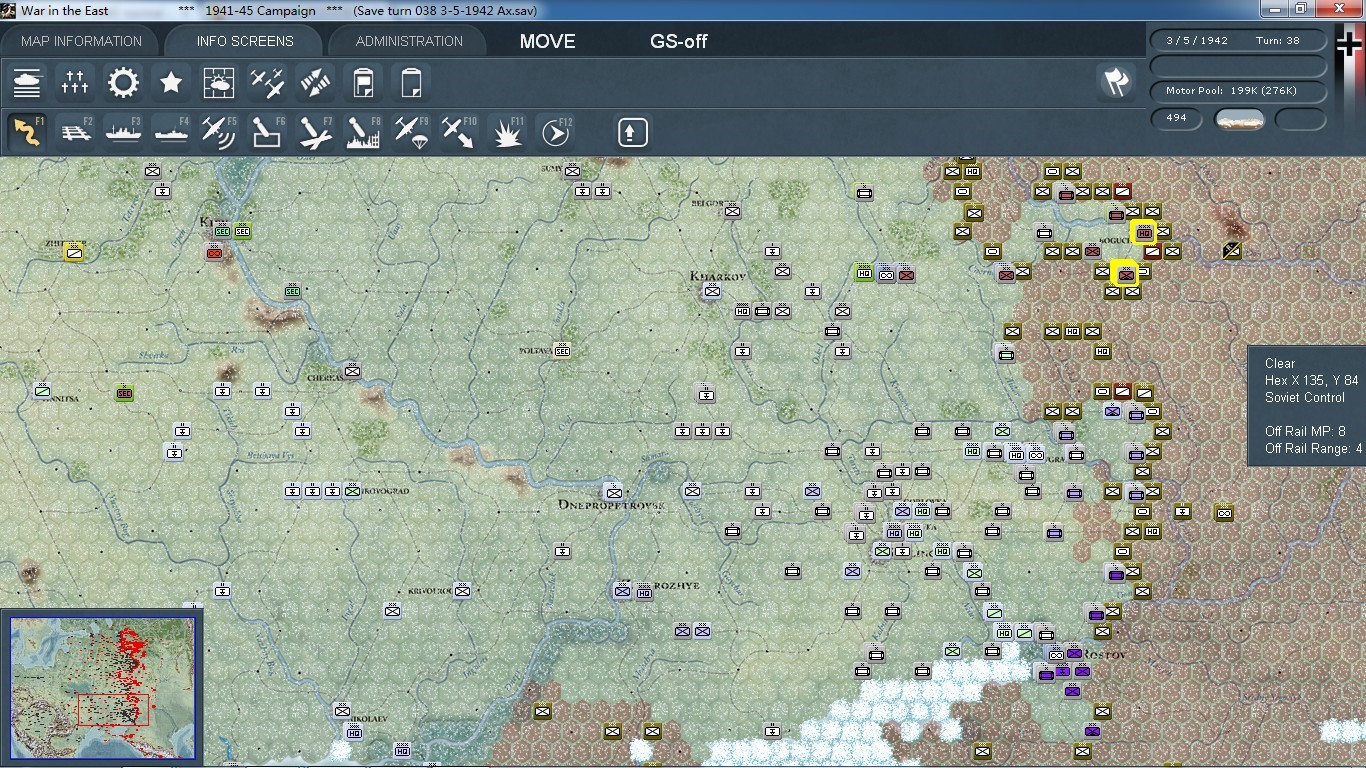Select lower yellow-highlighted Soviet counter

coord(1125,273)
